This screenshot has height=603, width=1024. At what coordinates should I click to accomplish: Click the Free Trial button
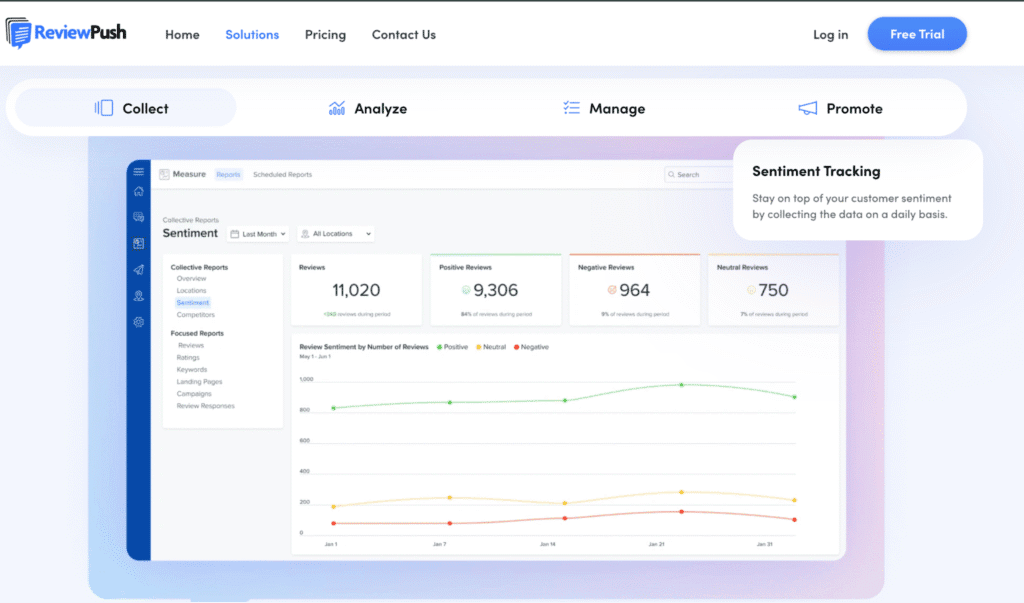tap(916, 33)
